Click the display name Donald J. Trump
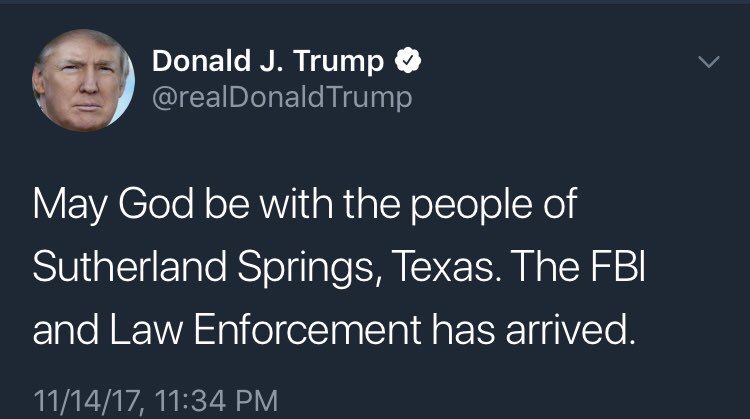The height and width of the screenshot is (419, 750). (269, 62)
